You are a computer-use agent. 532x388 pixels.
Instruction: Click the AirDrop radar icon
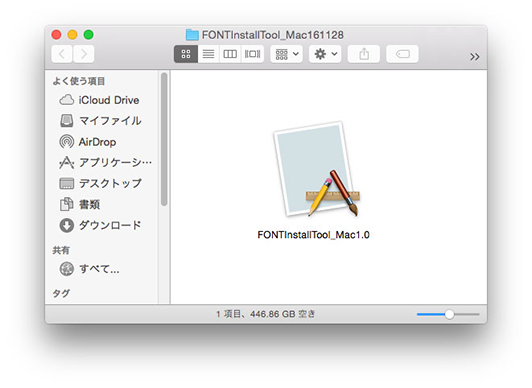(x=66, y=142)
